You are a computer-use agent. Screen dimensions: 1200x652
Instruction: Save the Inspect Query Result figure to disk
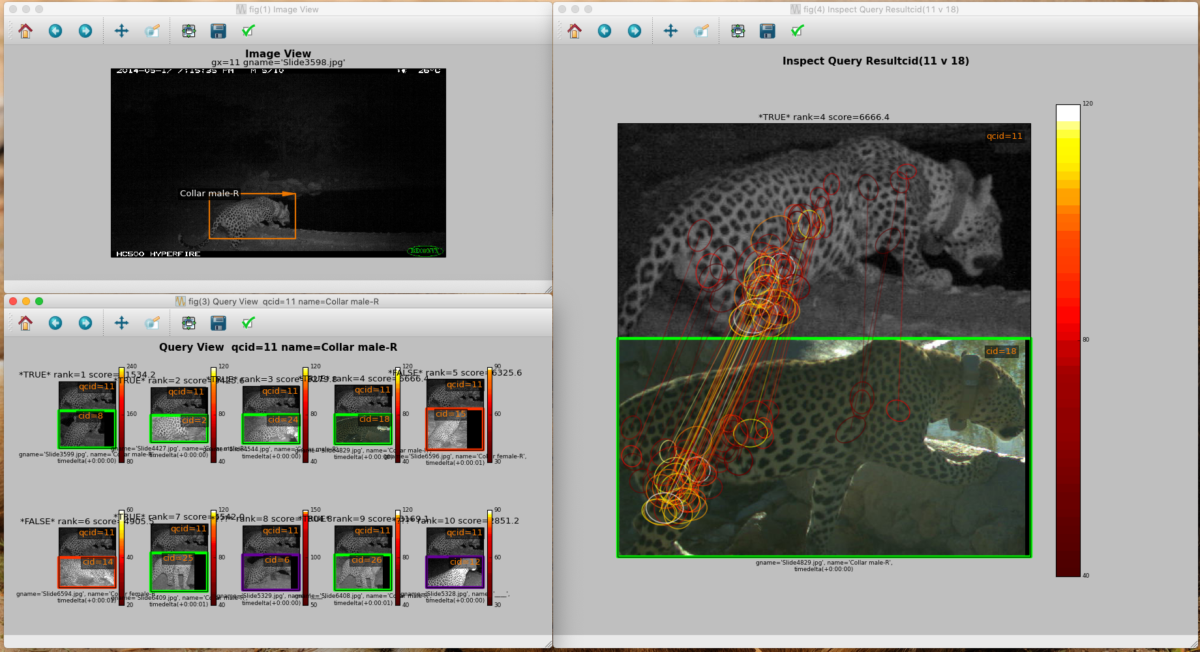(767, 30)
